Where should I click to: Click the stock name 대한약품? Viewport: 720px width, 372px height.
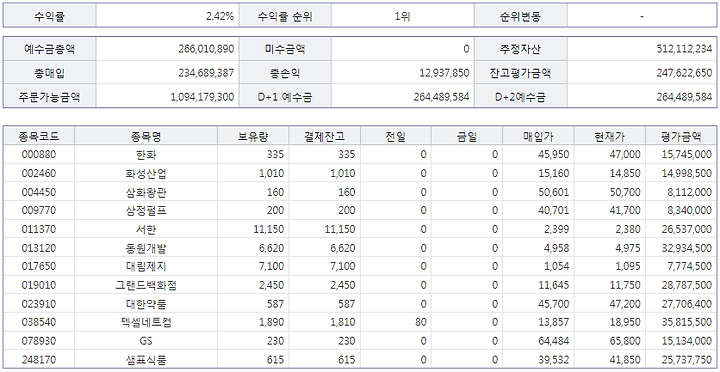coord(146,304)
